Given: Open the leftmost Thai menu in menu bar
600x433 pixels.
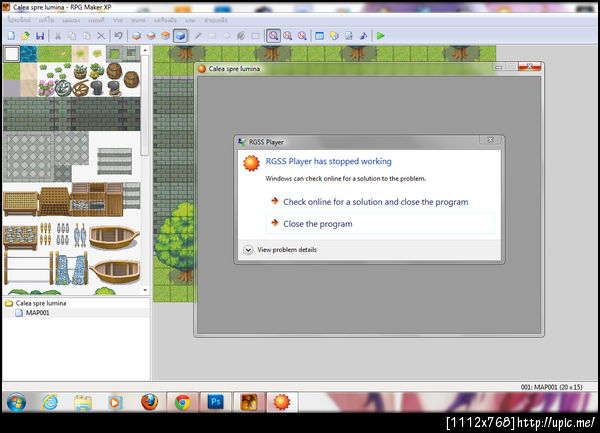Looking at the screenshot, I should (19, 20).
